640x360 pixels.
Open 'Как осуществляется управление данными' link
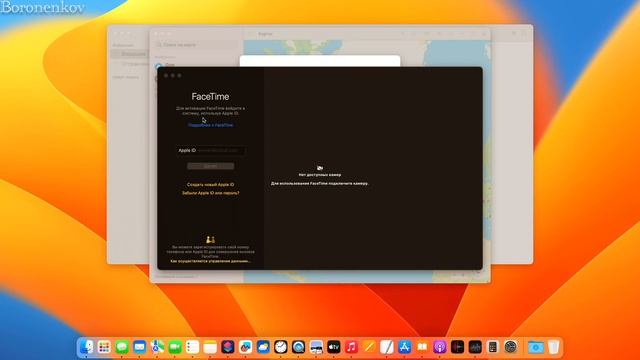pos(211,261)
